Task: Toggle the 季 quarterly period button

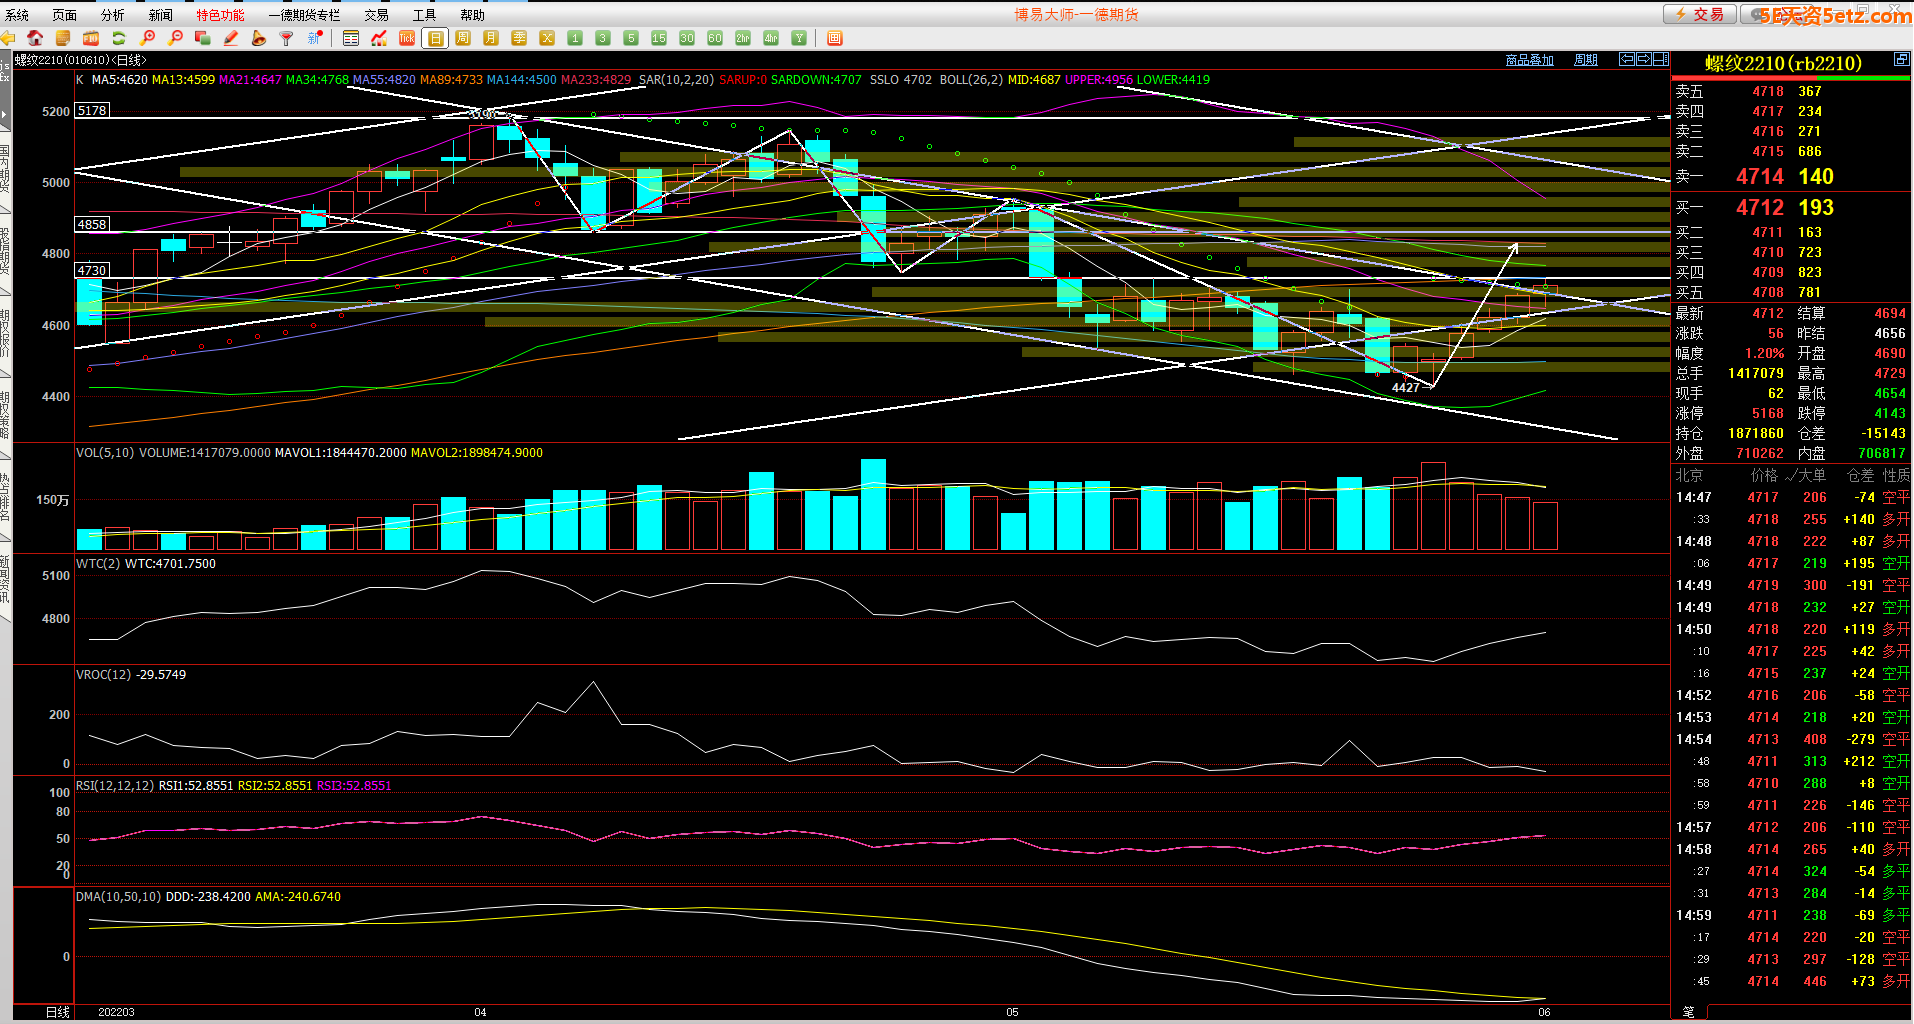Action: point(519,38)
